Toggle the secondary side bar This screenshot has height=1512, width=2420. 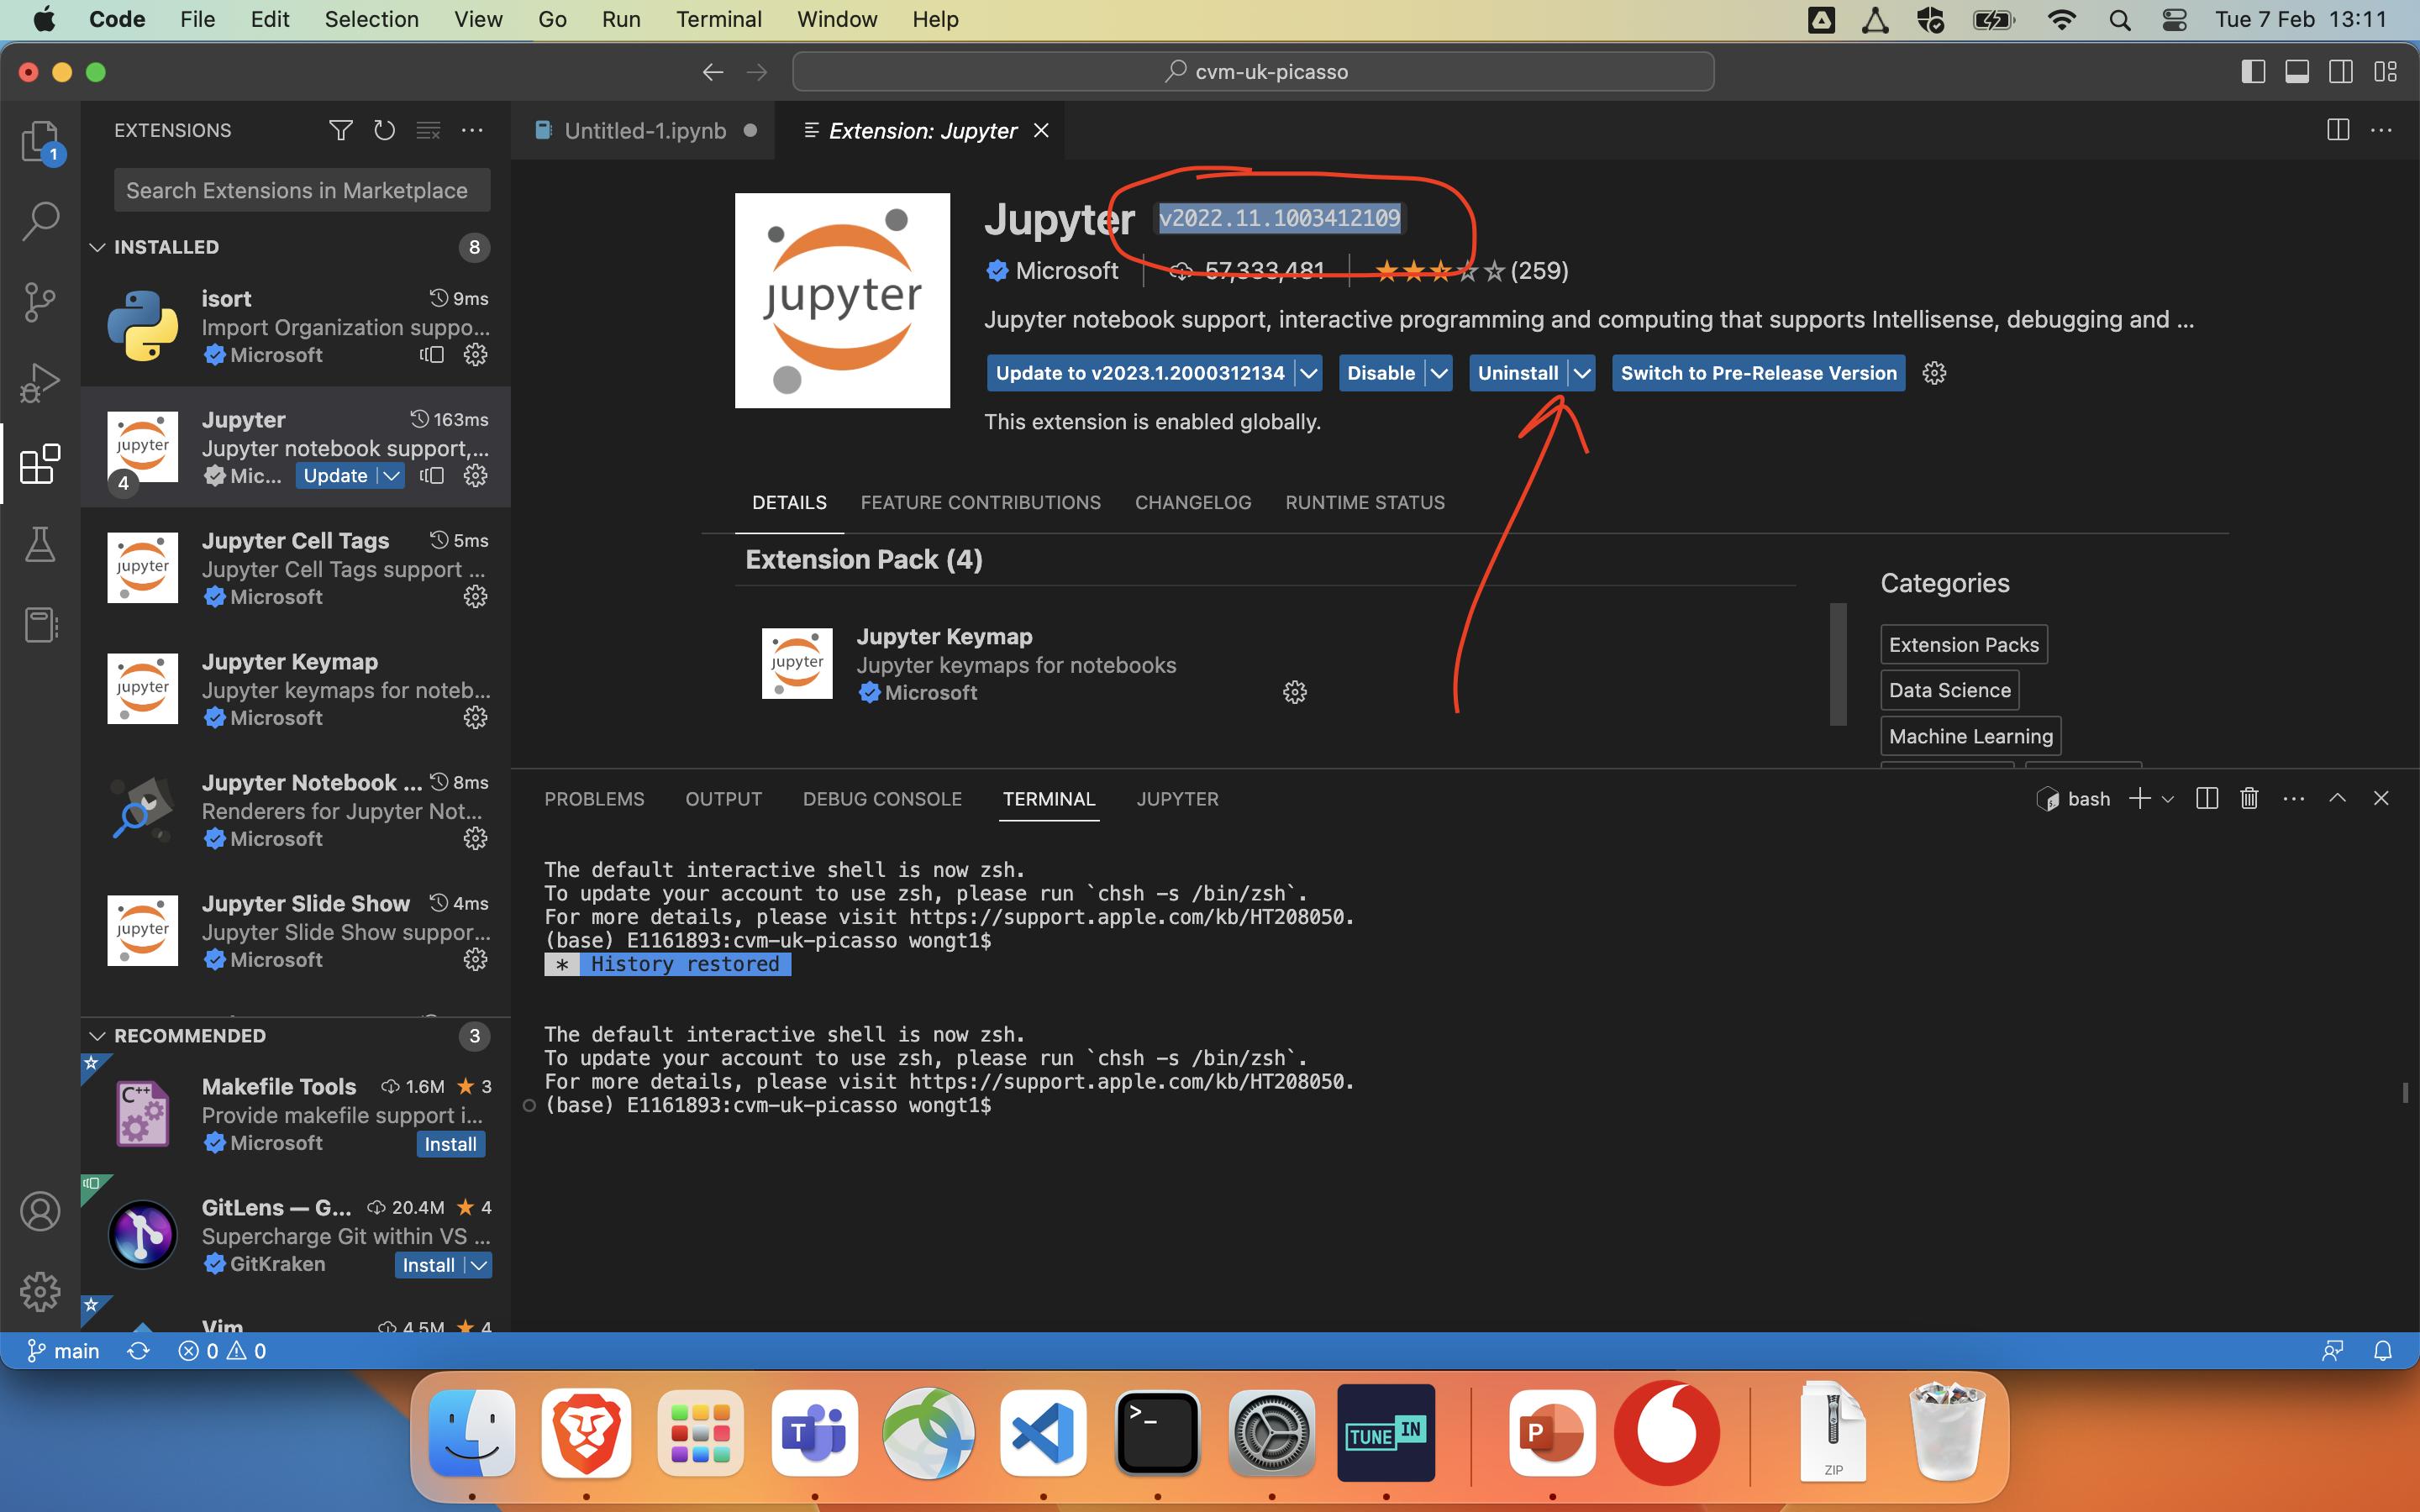[x=2341, y=71]
